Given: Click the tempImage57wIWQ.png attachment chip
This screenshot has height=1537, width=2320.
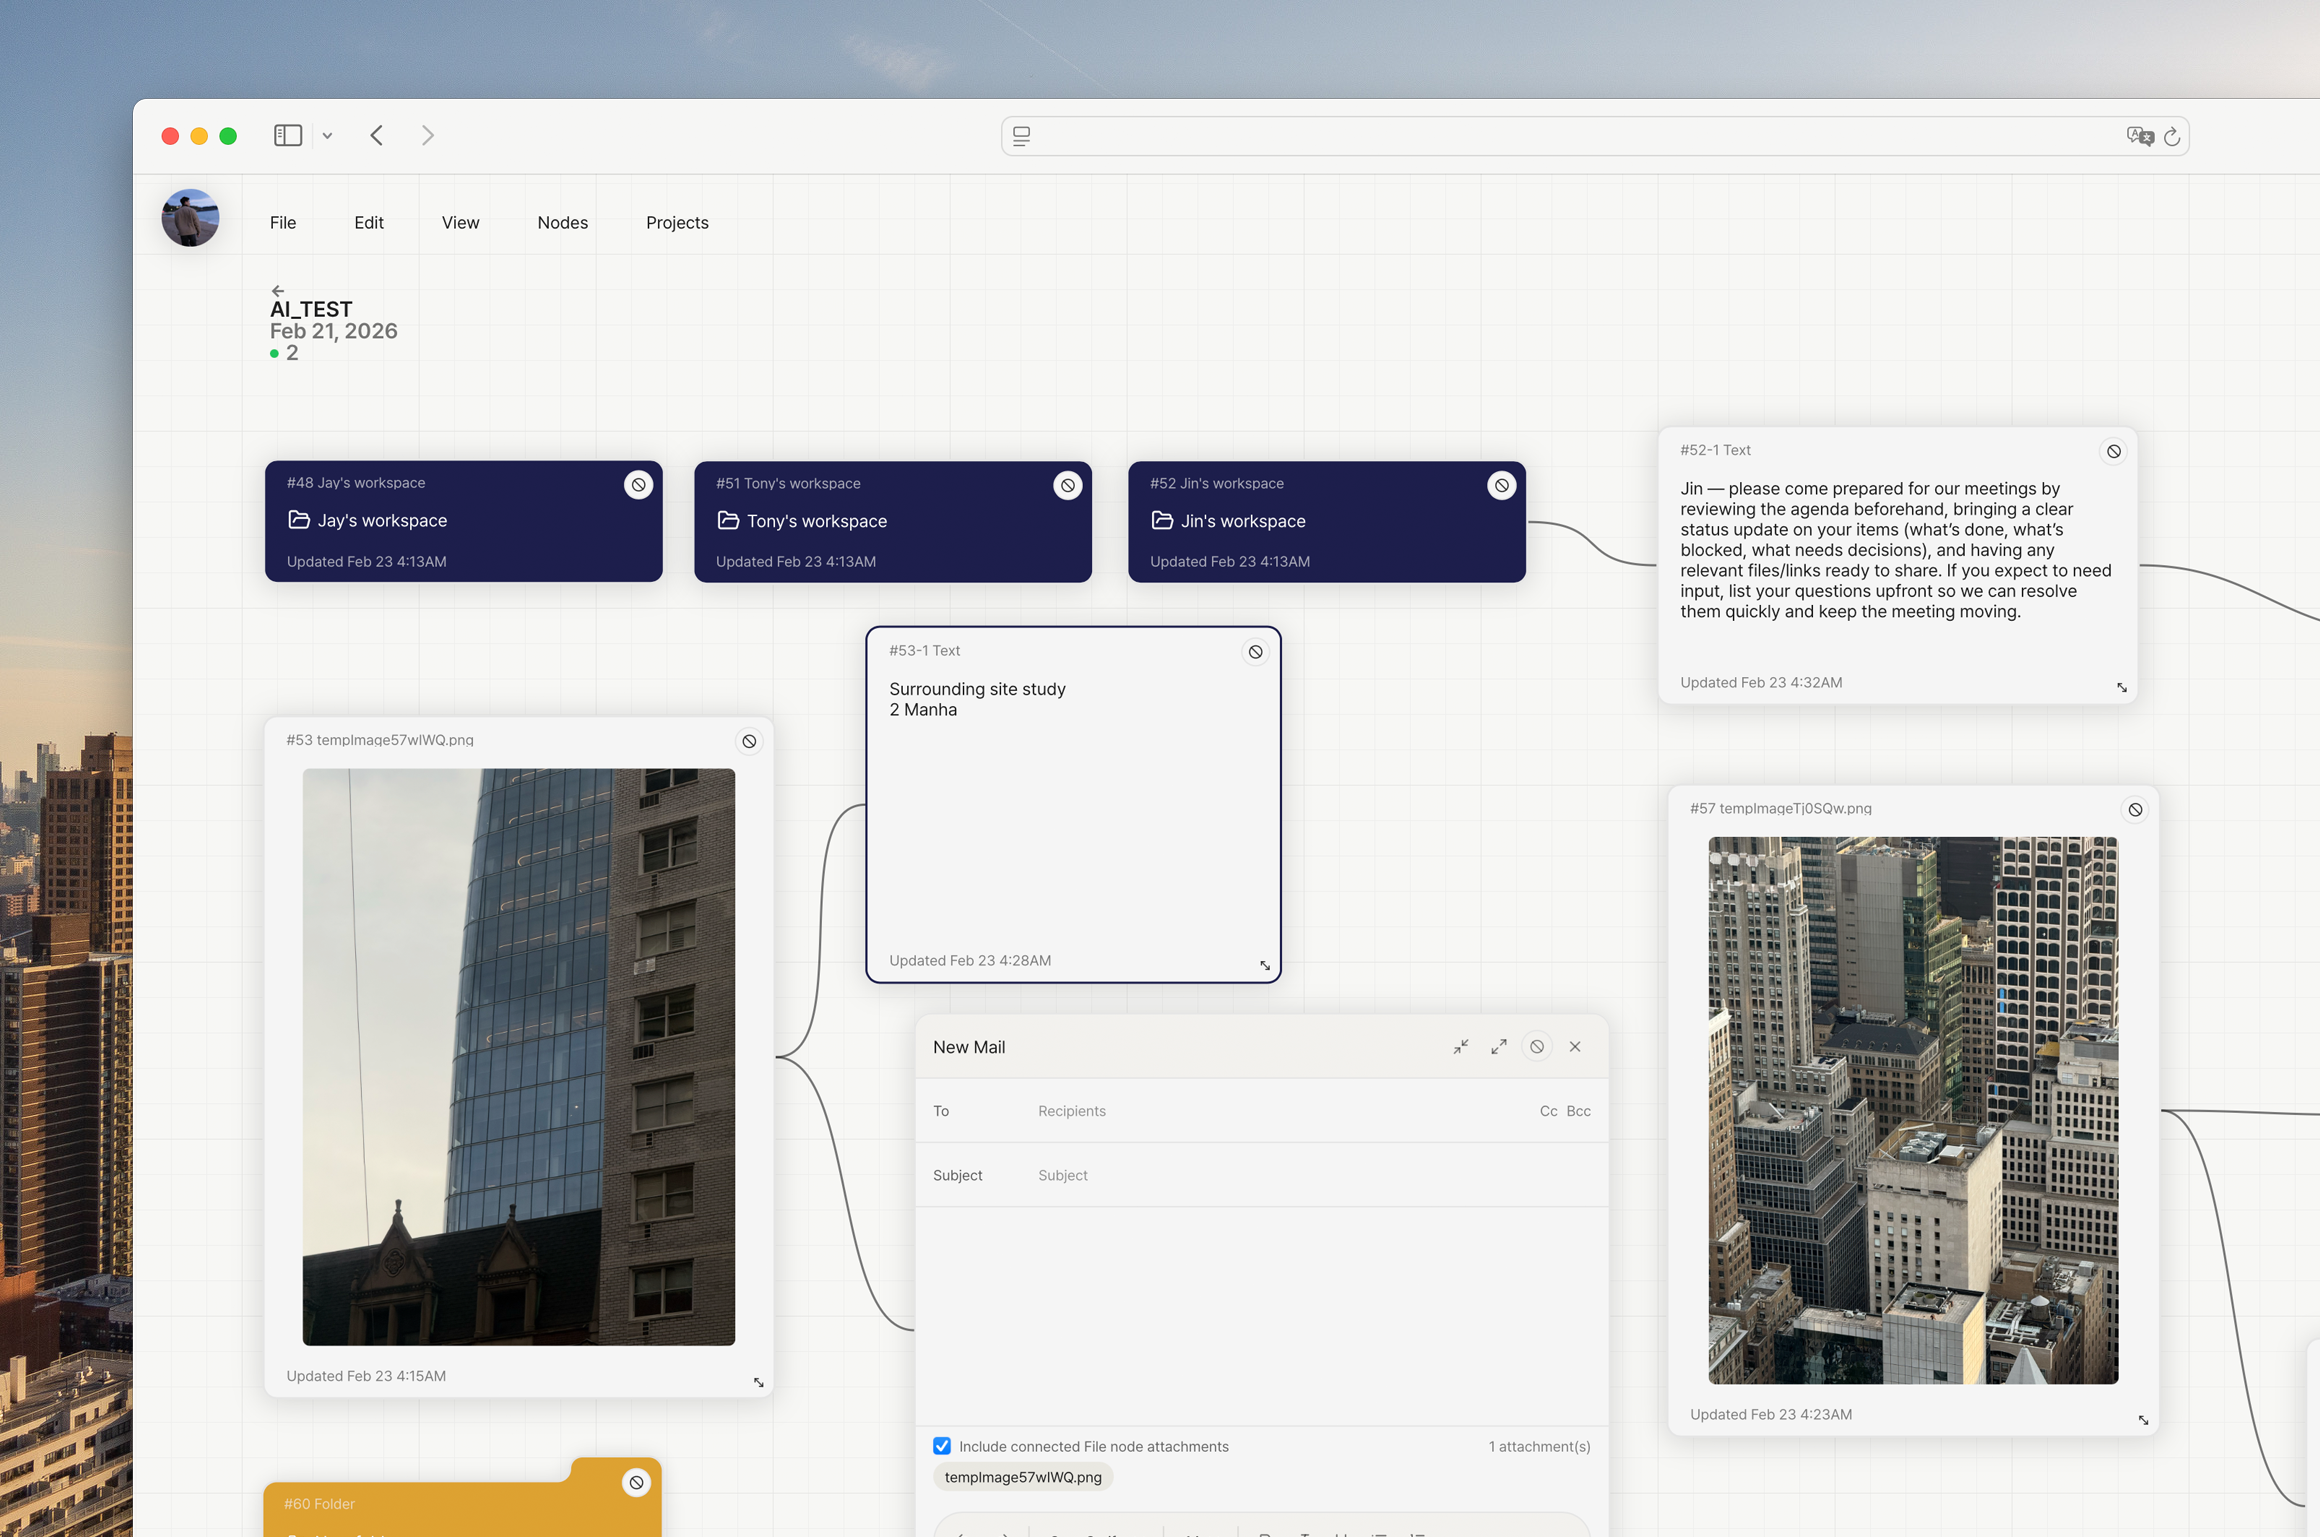Looking at the screenshot, I should (1022, 1477).
